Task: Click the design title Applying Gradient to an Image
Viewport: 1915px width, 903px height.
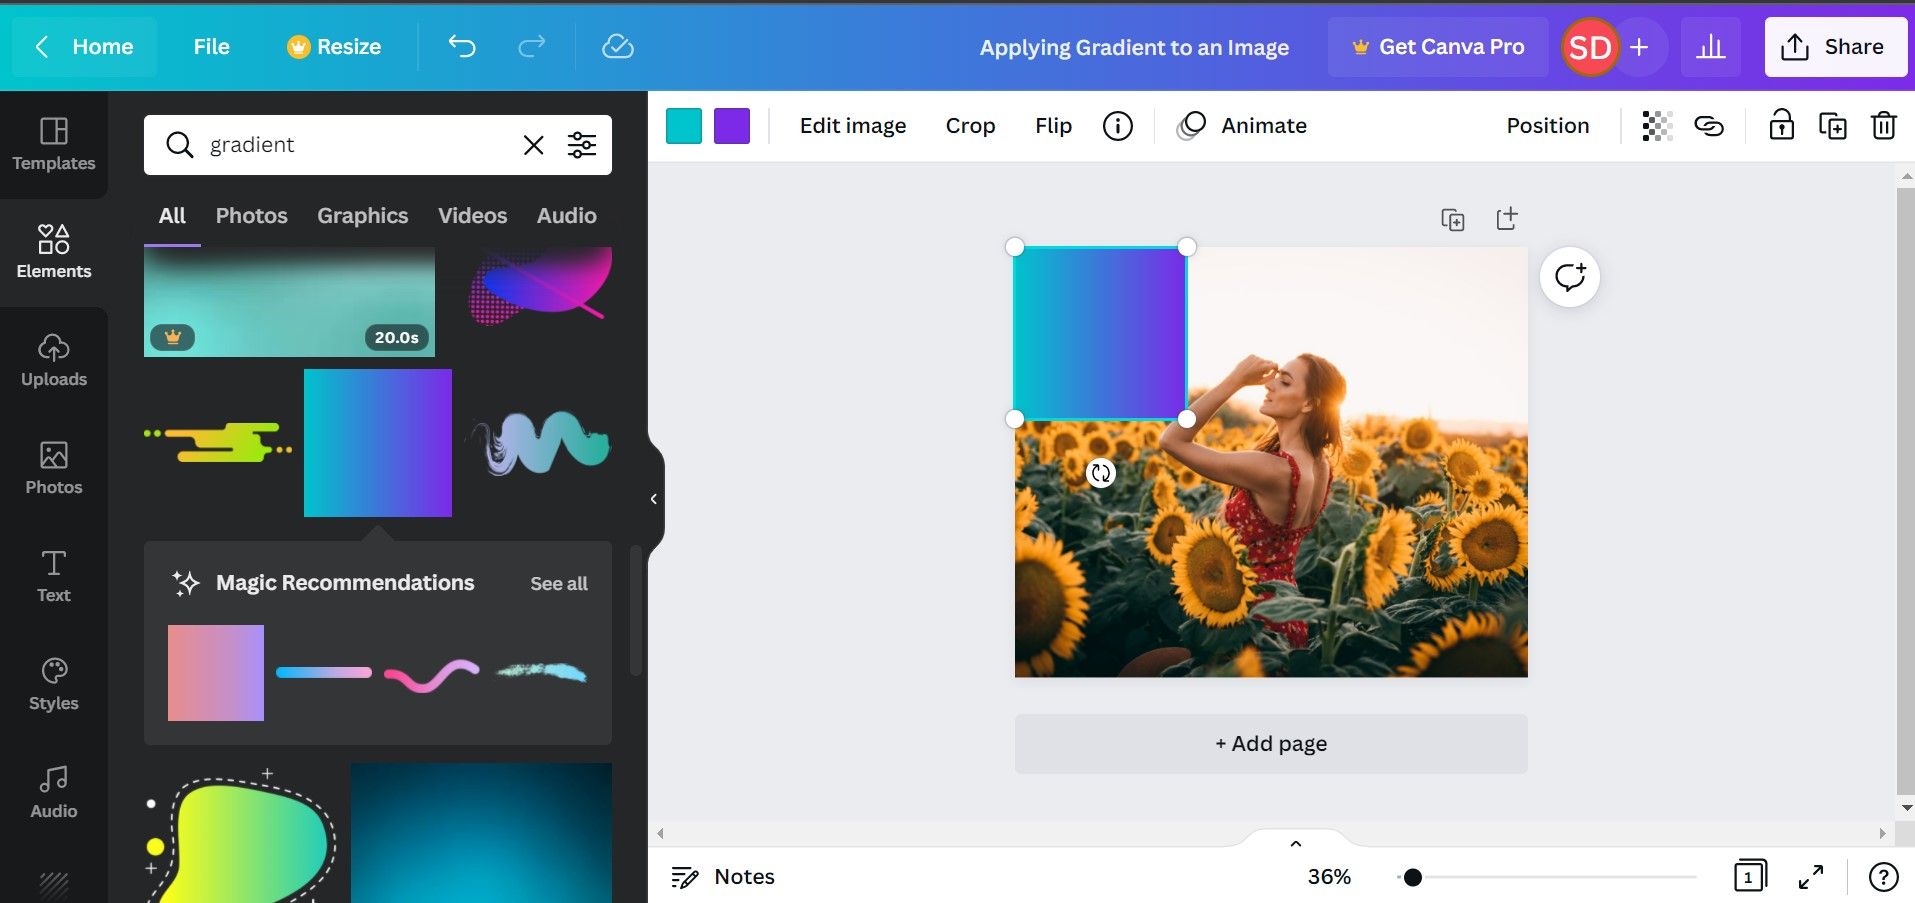Action: pyautogui.click(x=1134, y=47)
